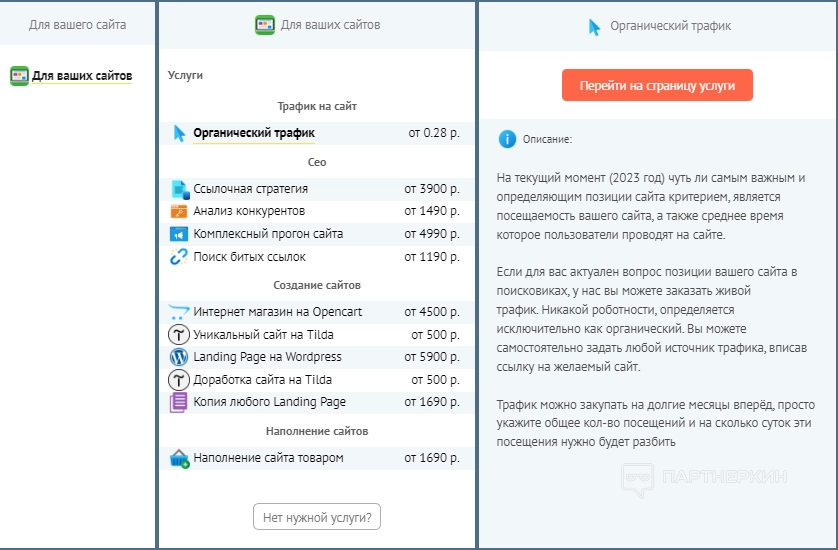Screen dimensions: 838x550
Task: Open Доработка сайта на Tilda service
Action: [x=263, y=380]
